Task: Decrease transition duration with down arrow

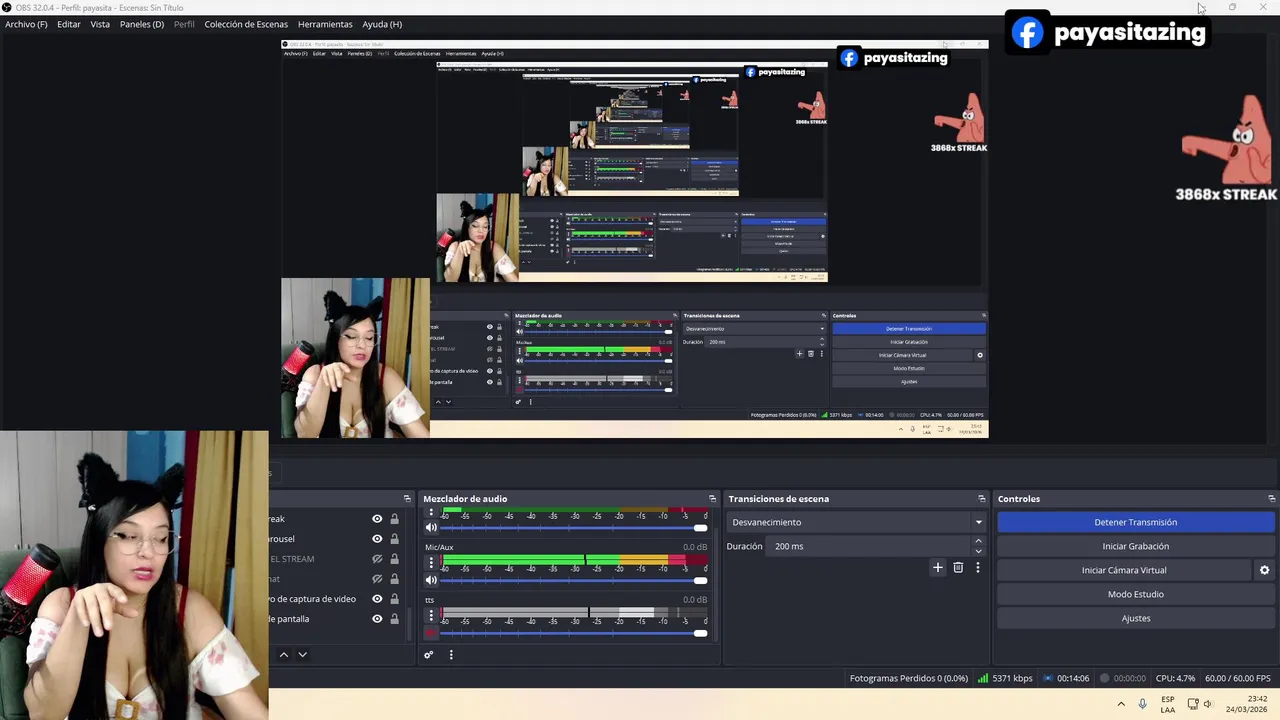Action: [978, 551]
